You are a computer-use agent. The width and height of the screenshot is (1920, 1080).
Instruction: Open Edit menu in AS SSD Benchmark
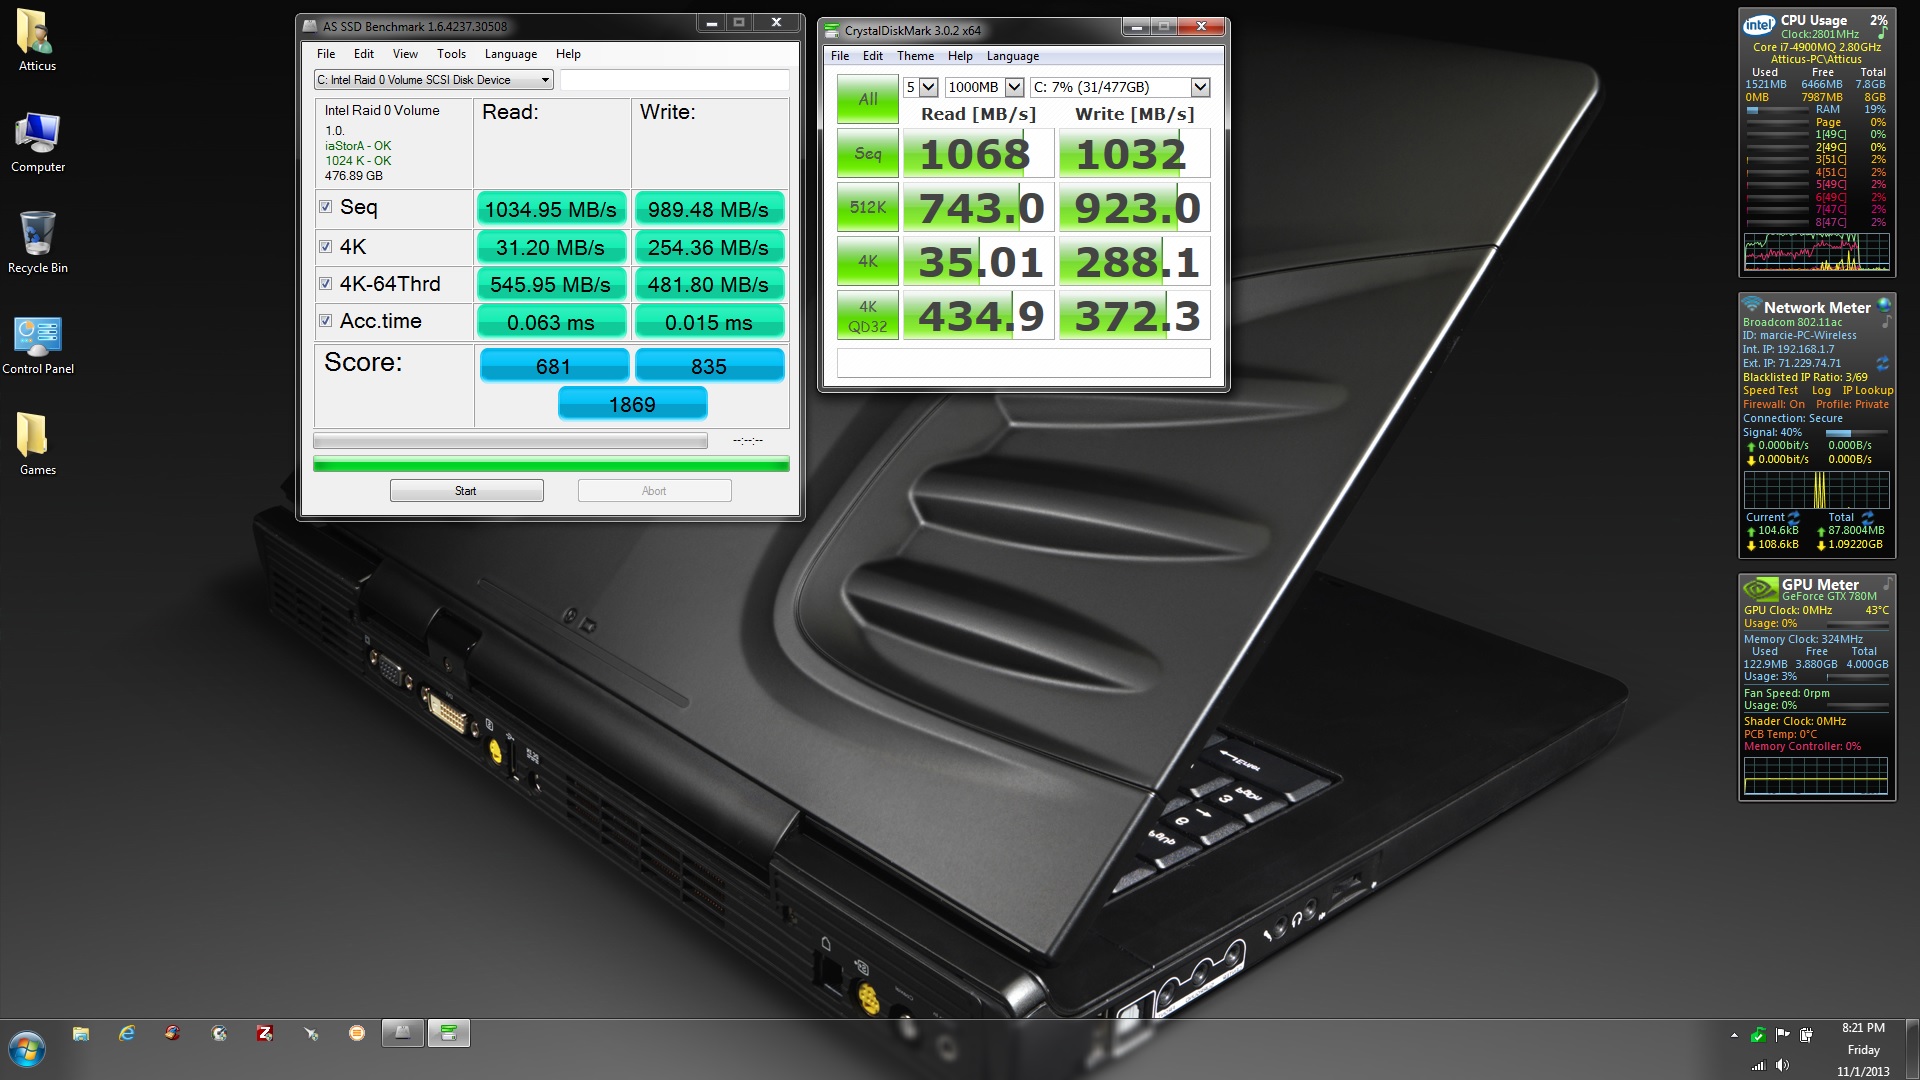click(364, 54)
